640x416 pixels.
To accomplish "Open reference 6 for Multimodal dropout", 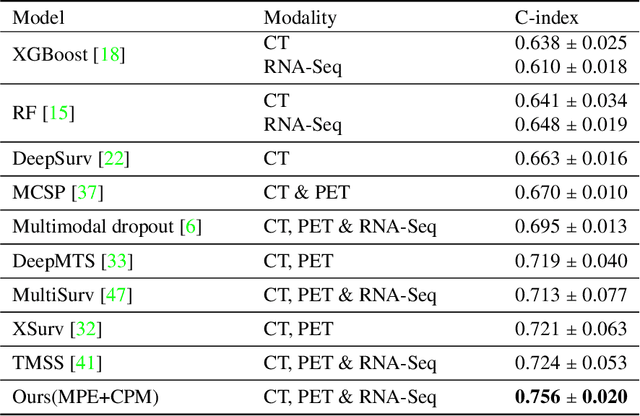I will (191, 227).
